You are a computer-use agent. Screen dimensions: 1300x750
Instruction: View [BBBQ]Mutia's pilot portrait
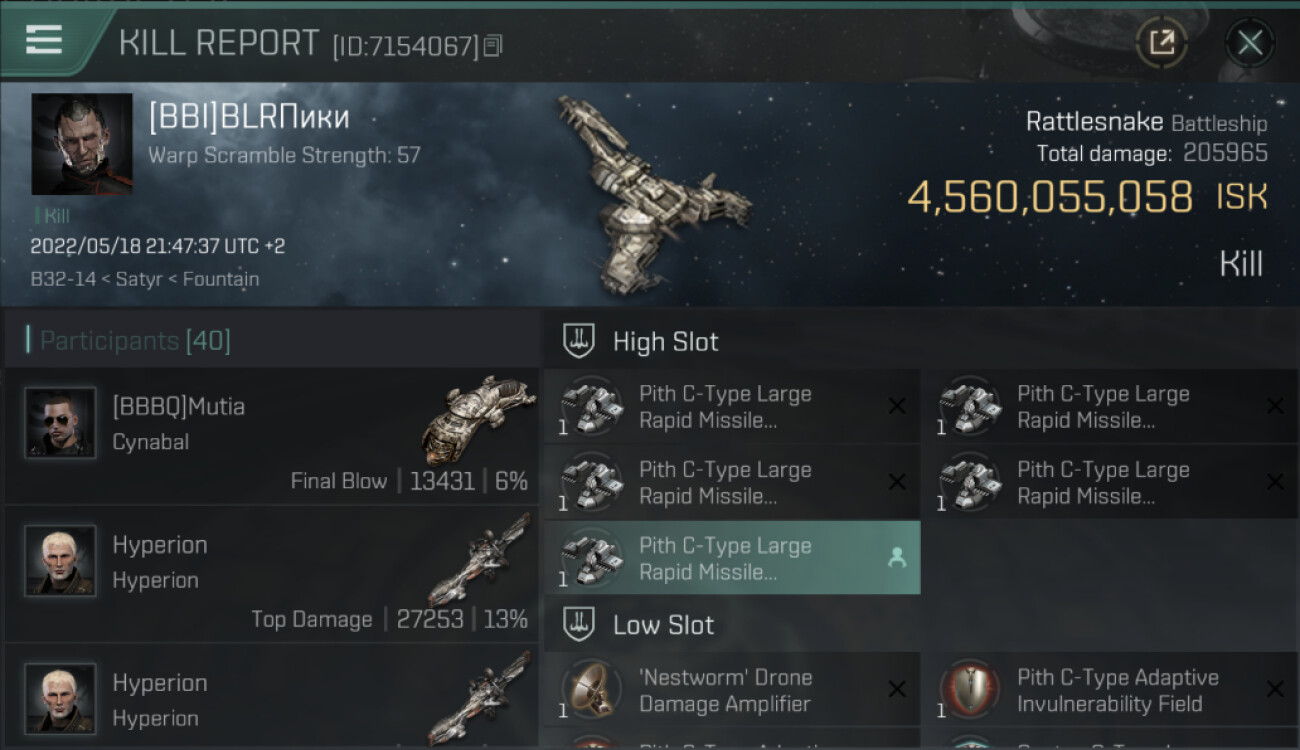[x=61, y=422]
